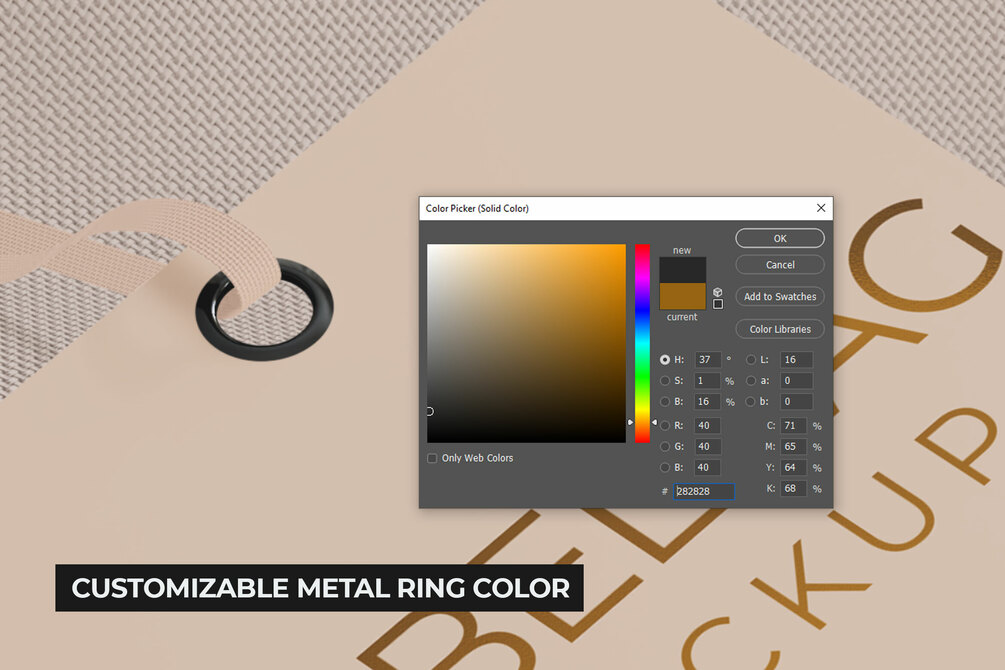Click the R red value field
The width and height of the screenshot is (1005, 670).
(708, 426)
